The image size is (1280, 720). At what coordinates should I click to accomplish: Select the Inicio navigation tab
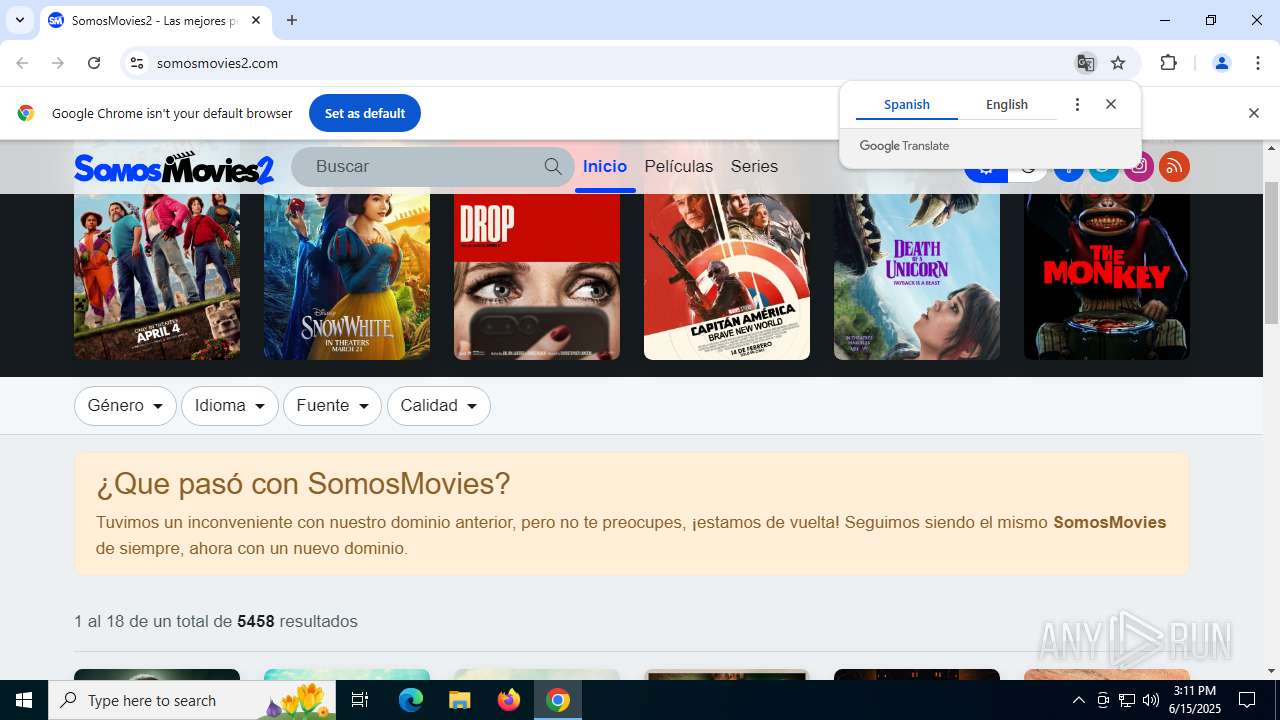[x=605, y=166]
